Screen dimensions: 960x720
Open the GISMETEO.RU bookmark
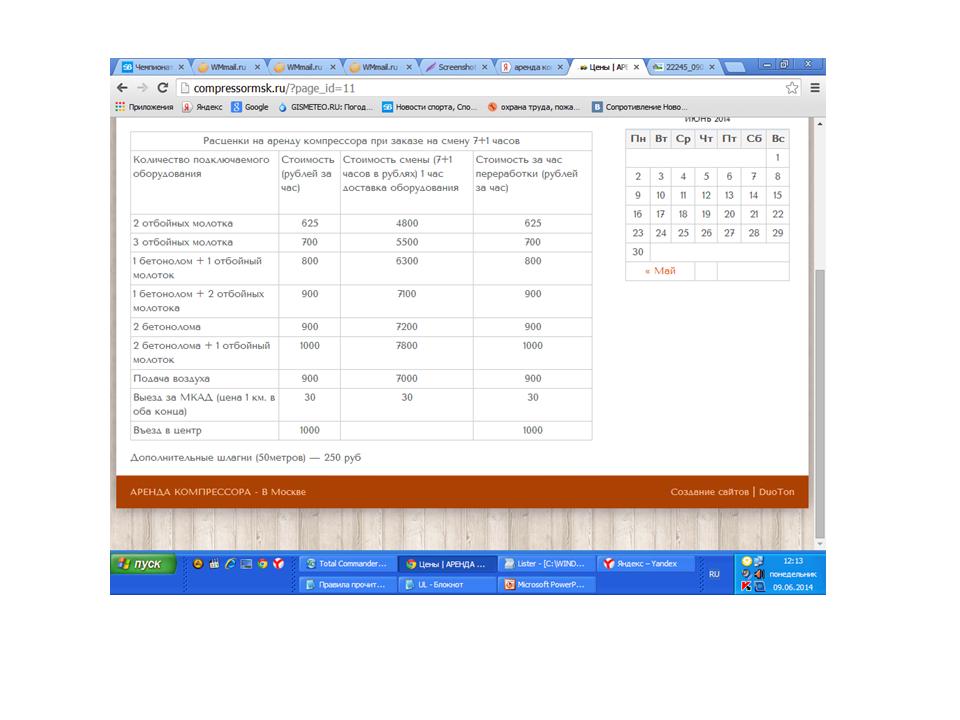click(325, 107)
